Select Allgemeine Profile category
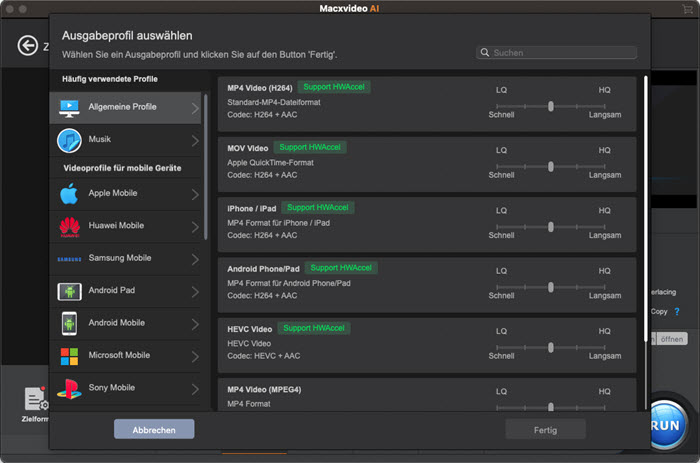 pyautogui.click(x=125, y=108)
